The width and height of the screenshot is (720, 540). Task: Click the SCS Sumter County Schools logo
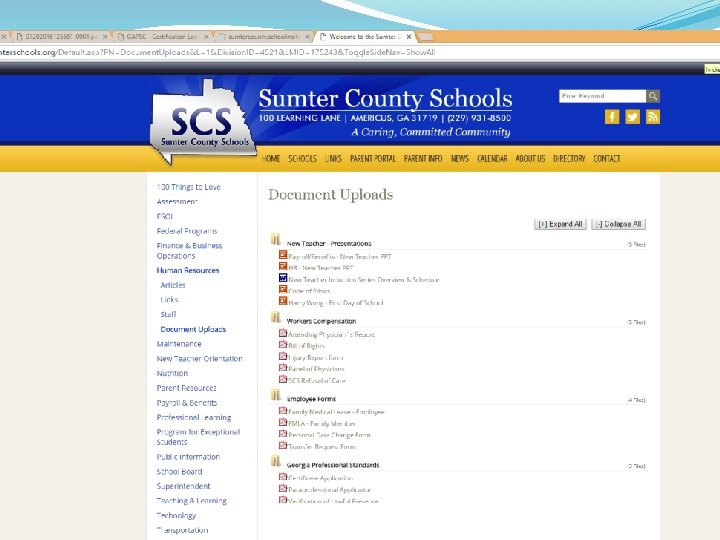pyautogui.click(x=202, y=123)
